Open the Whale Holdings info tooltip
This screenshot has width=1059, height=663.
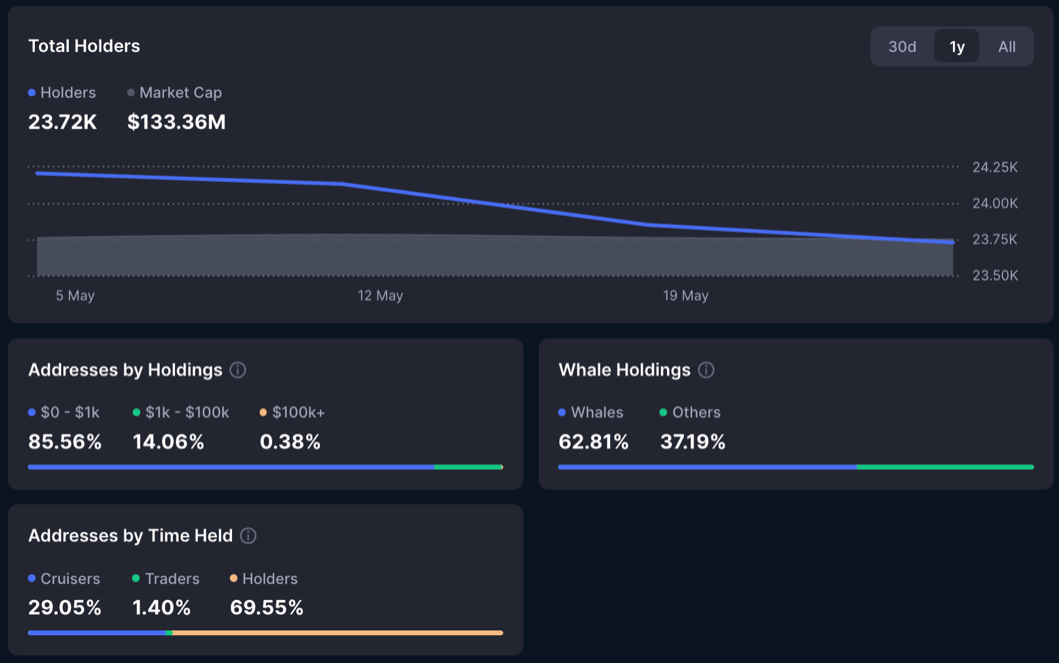click(x=705, y=370)
